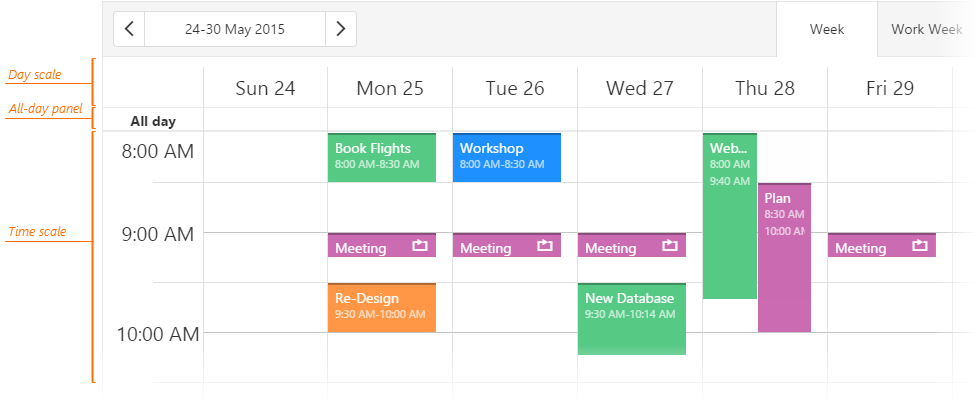Click recurrence icon on Friday Meeting
This screenshot has height=403, width=977.
(920, 245)
